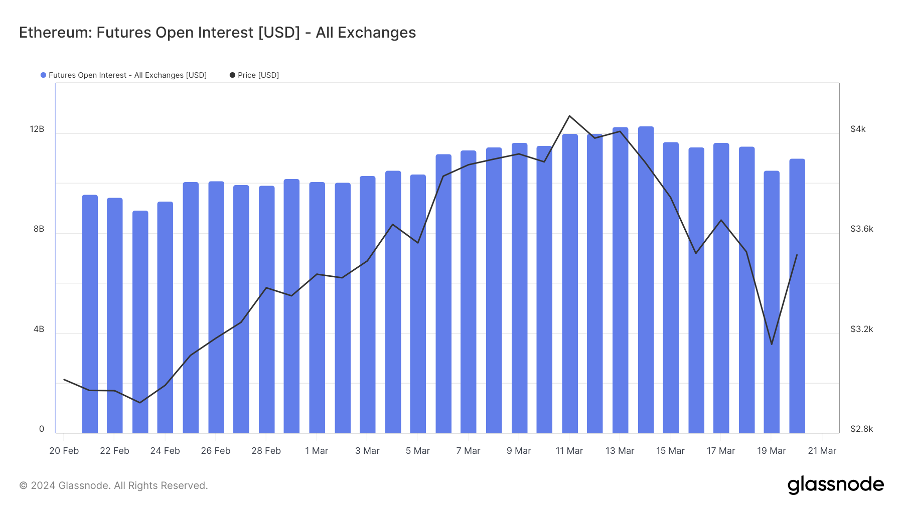Screen dimensions: 904x508
Task: Click the 2024 Glassnode copyright notice
Action: [x=114, y=486]
